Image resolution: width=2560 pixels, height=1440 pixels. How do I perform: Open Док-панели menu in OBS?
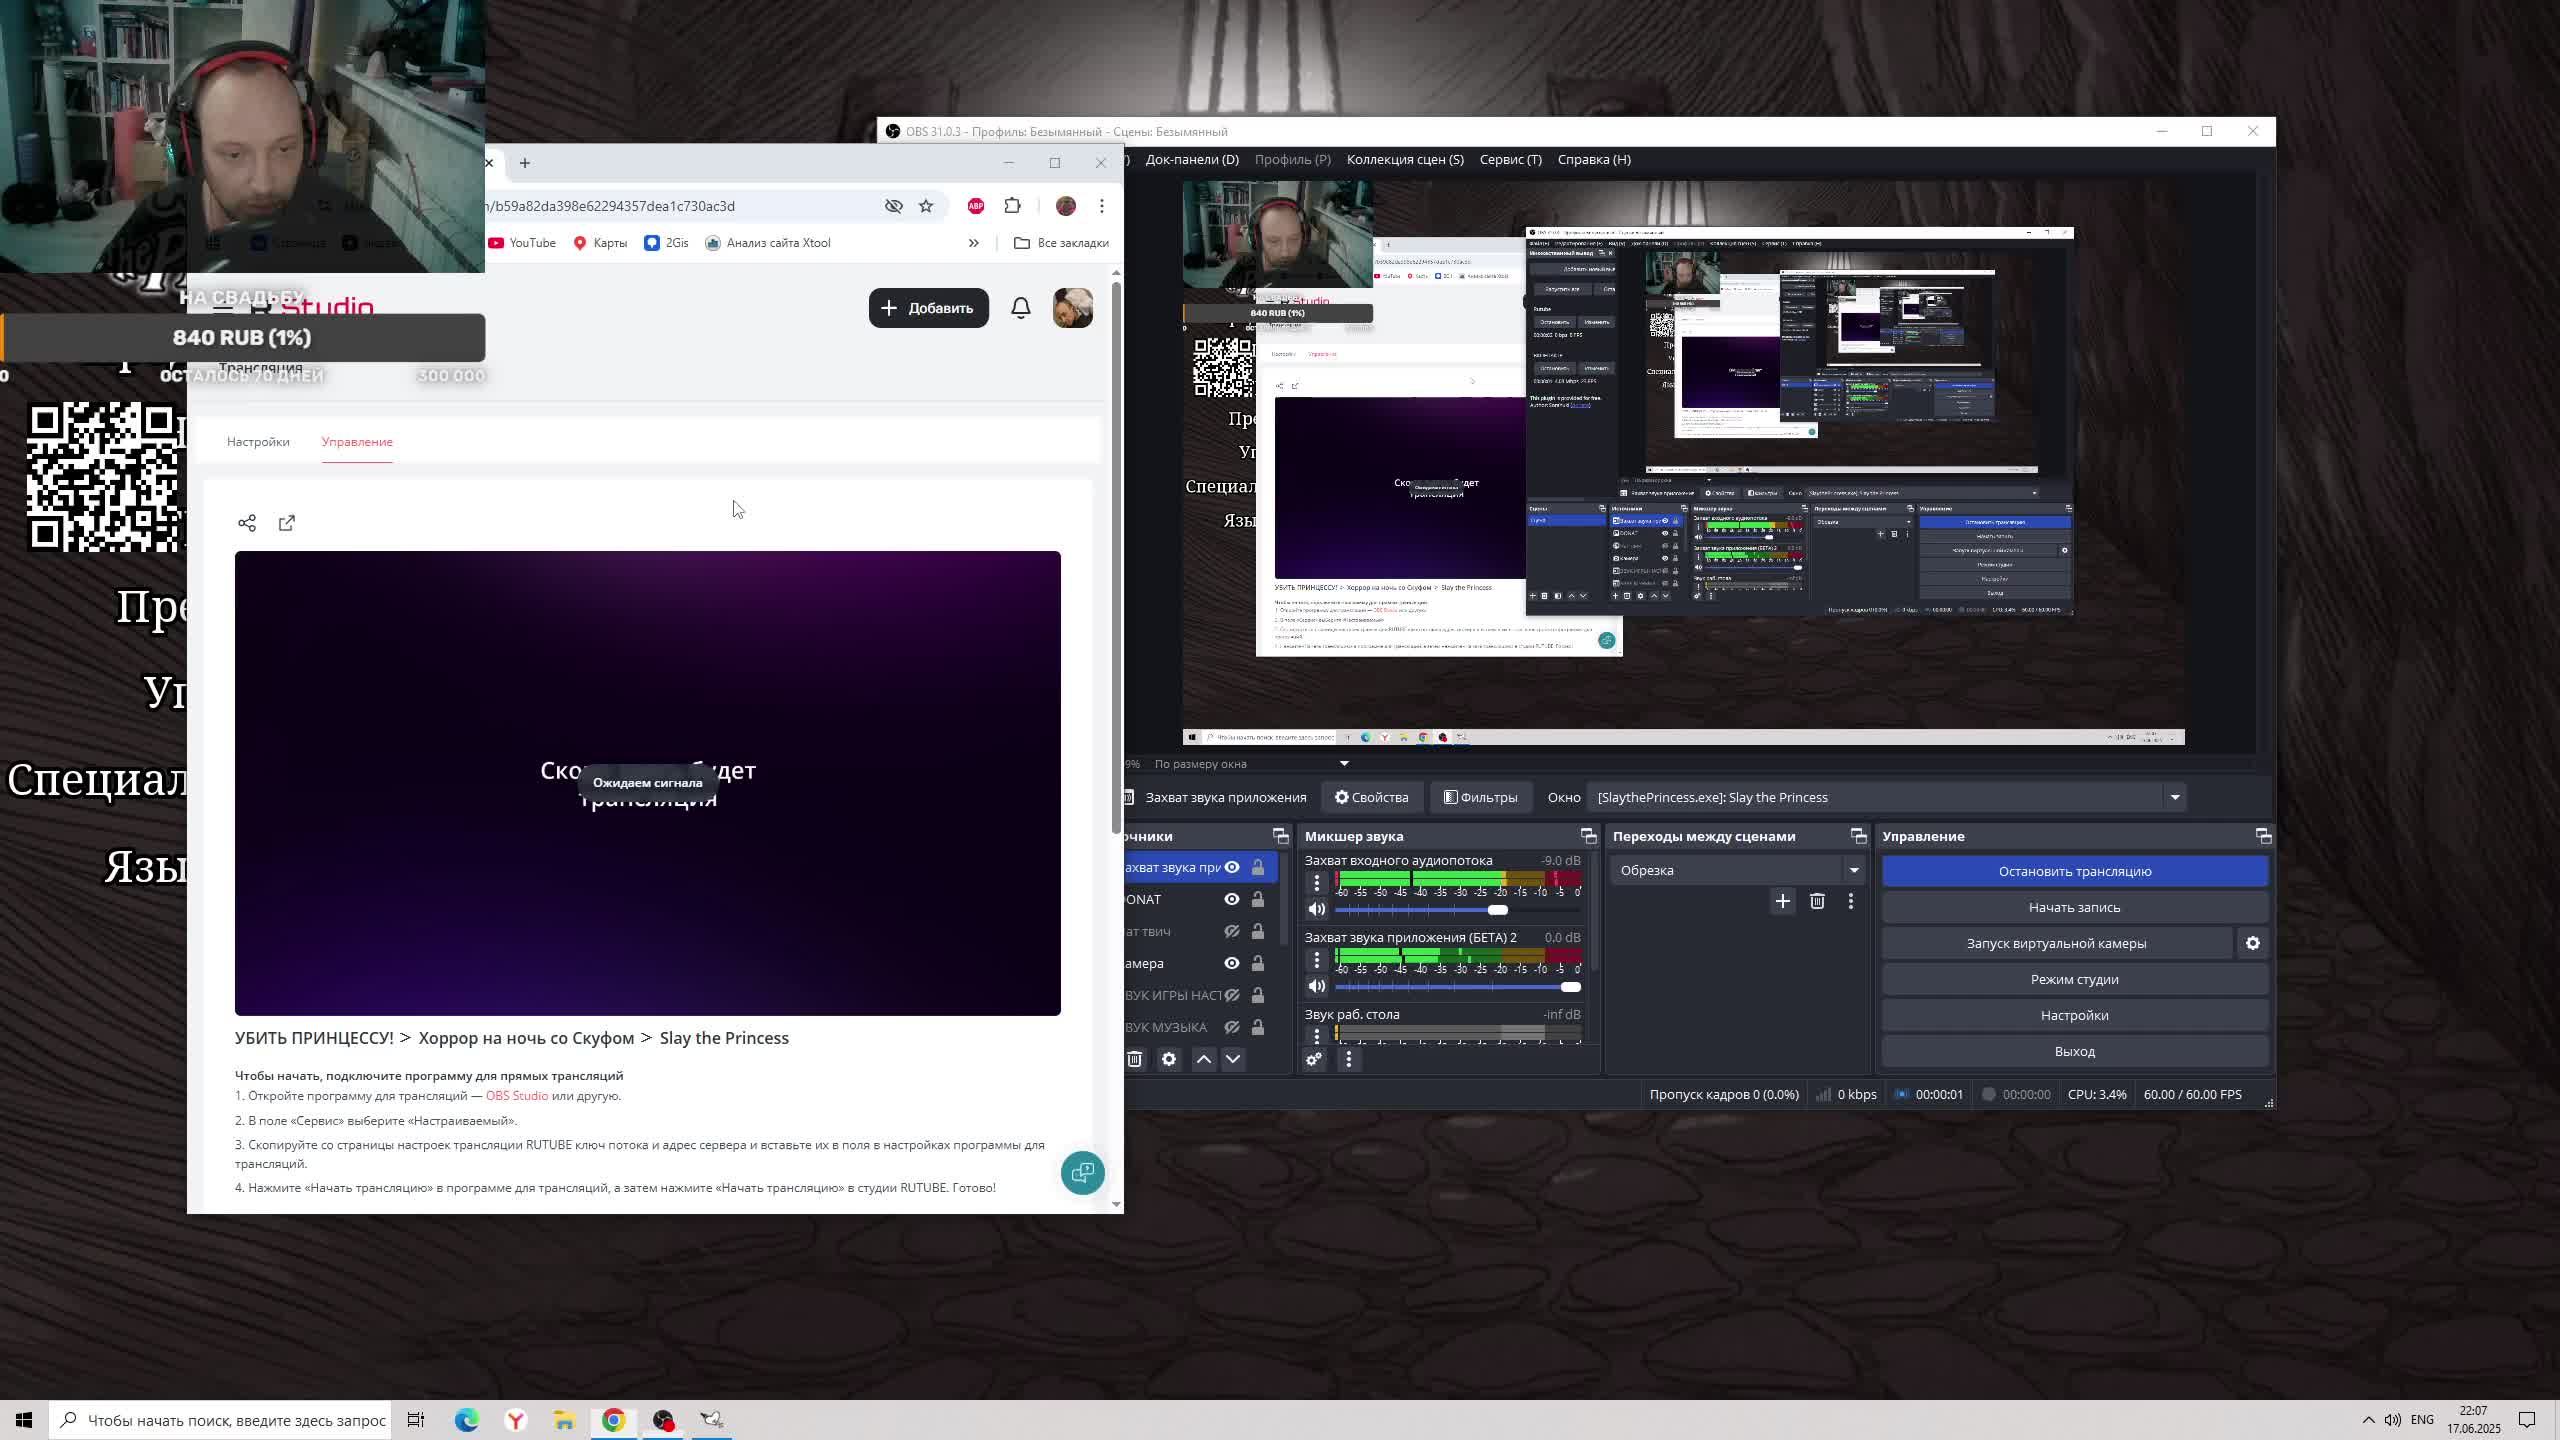click(1192, 159)
